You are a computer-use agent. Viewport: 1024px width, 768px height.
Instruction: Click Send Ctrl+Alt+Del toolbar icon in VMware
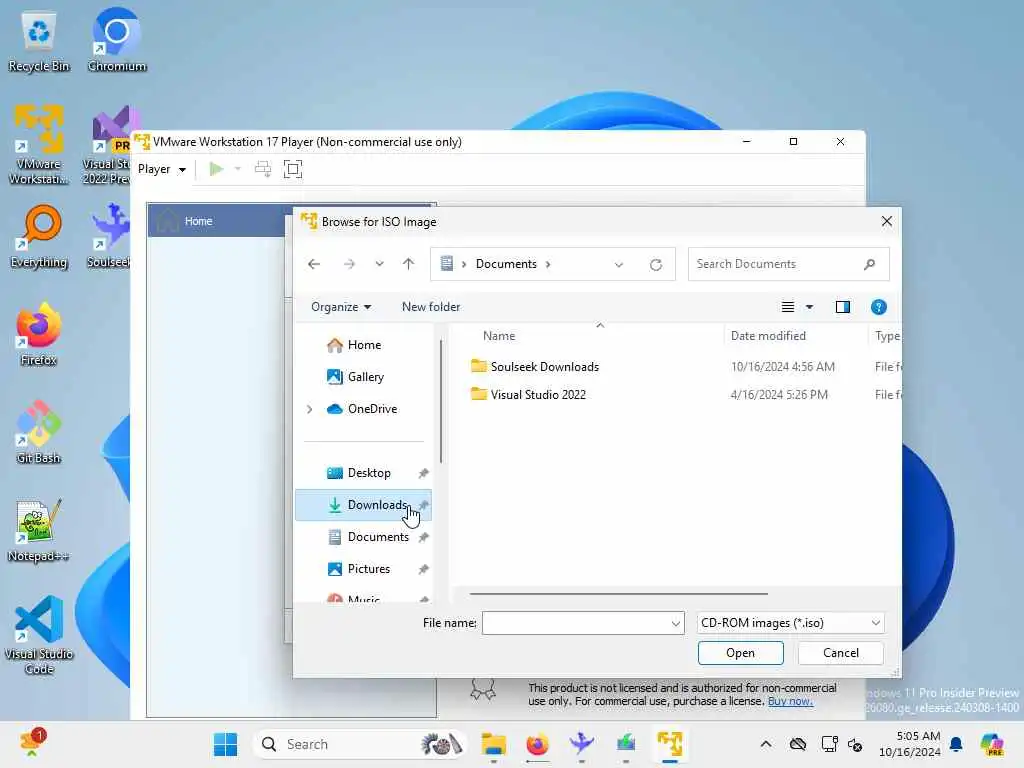pyautogui.click(x=263, y=169)
